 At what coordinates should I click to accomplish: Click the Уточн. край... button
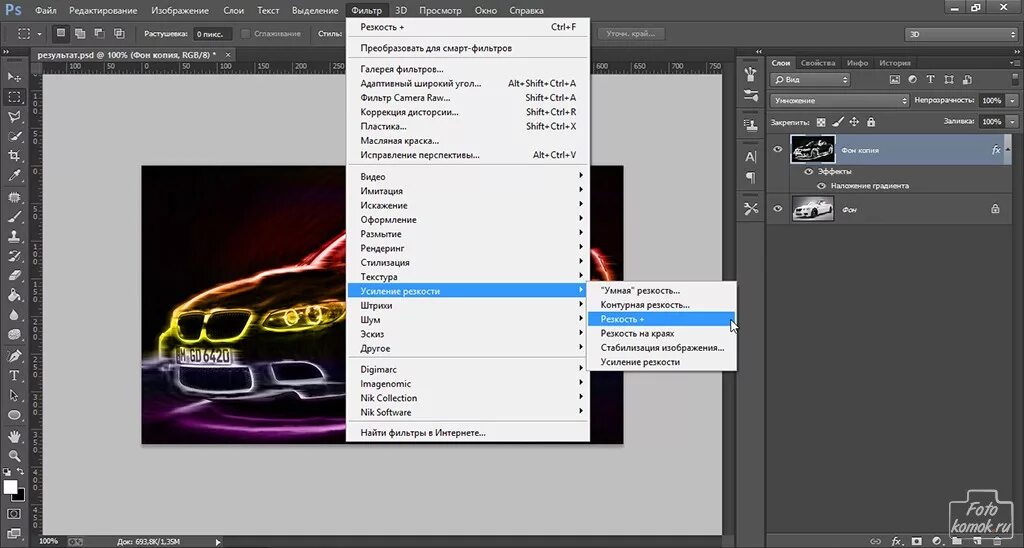(x=630, y=33)
